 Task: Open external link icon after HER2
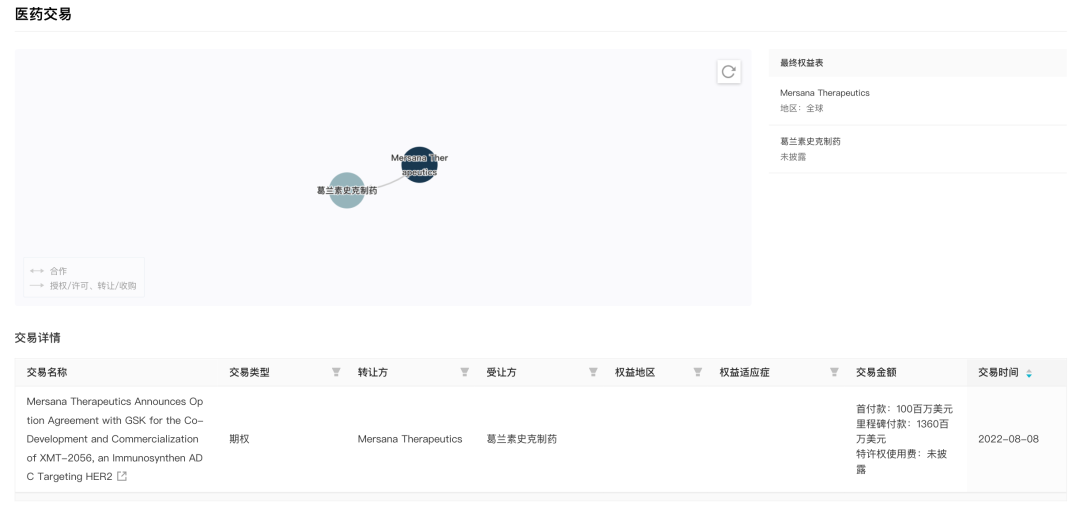(122, 476)
